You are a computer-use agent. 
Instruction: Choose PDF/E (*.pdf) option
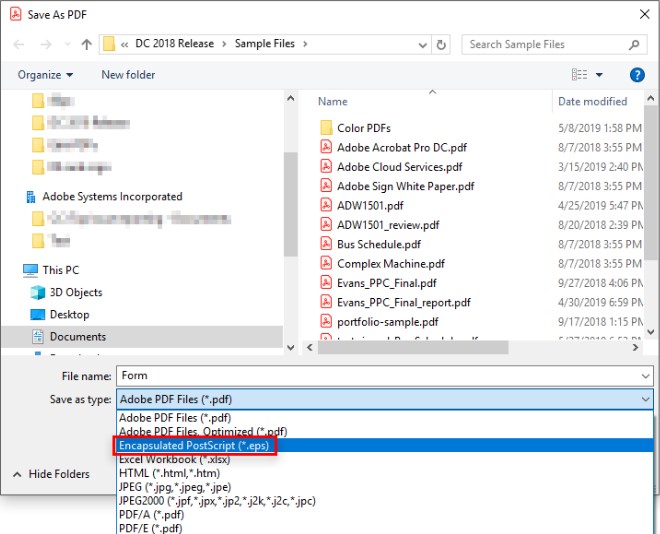(385, 528)
